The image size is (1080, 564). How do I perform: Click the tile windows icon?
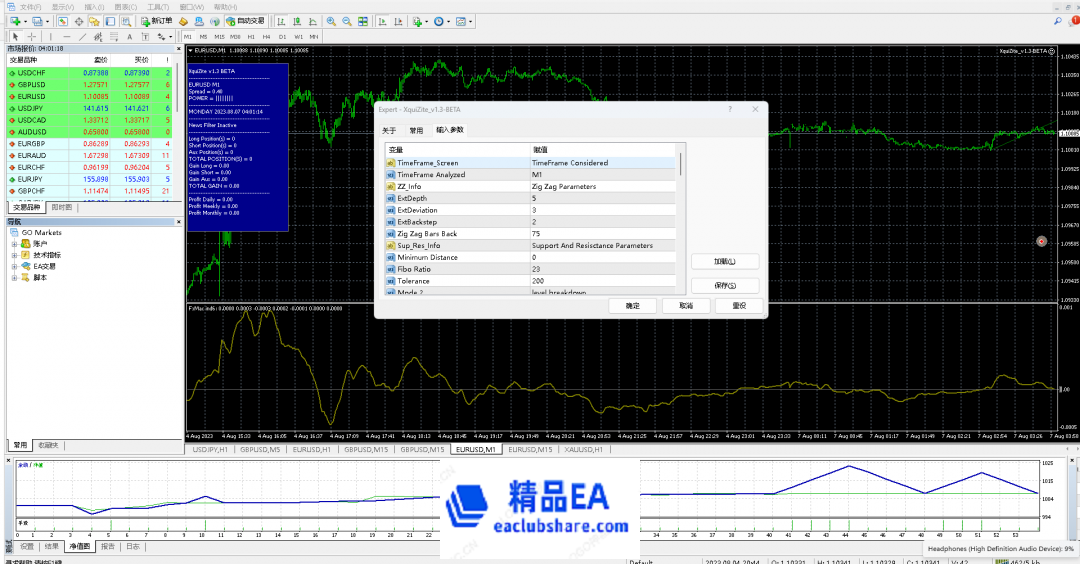click(361, 21)
